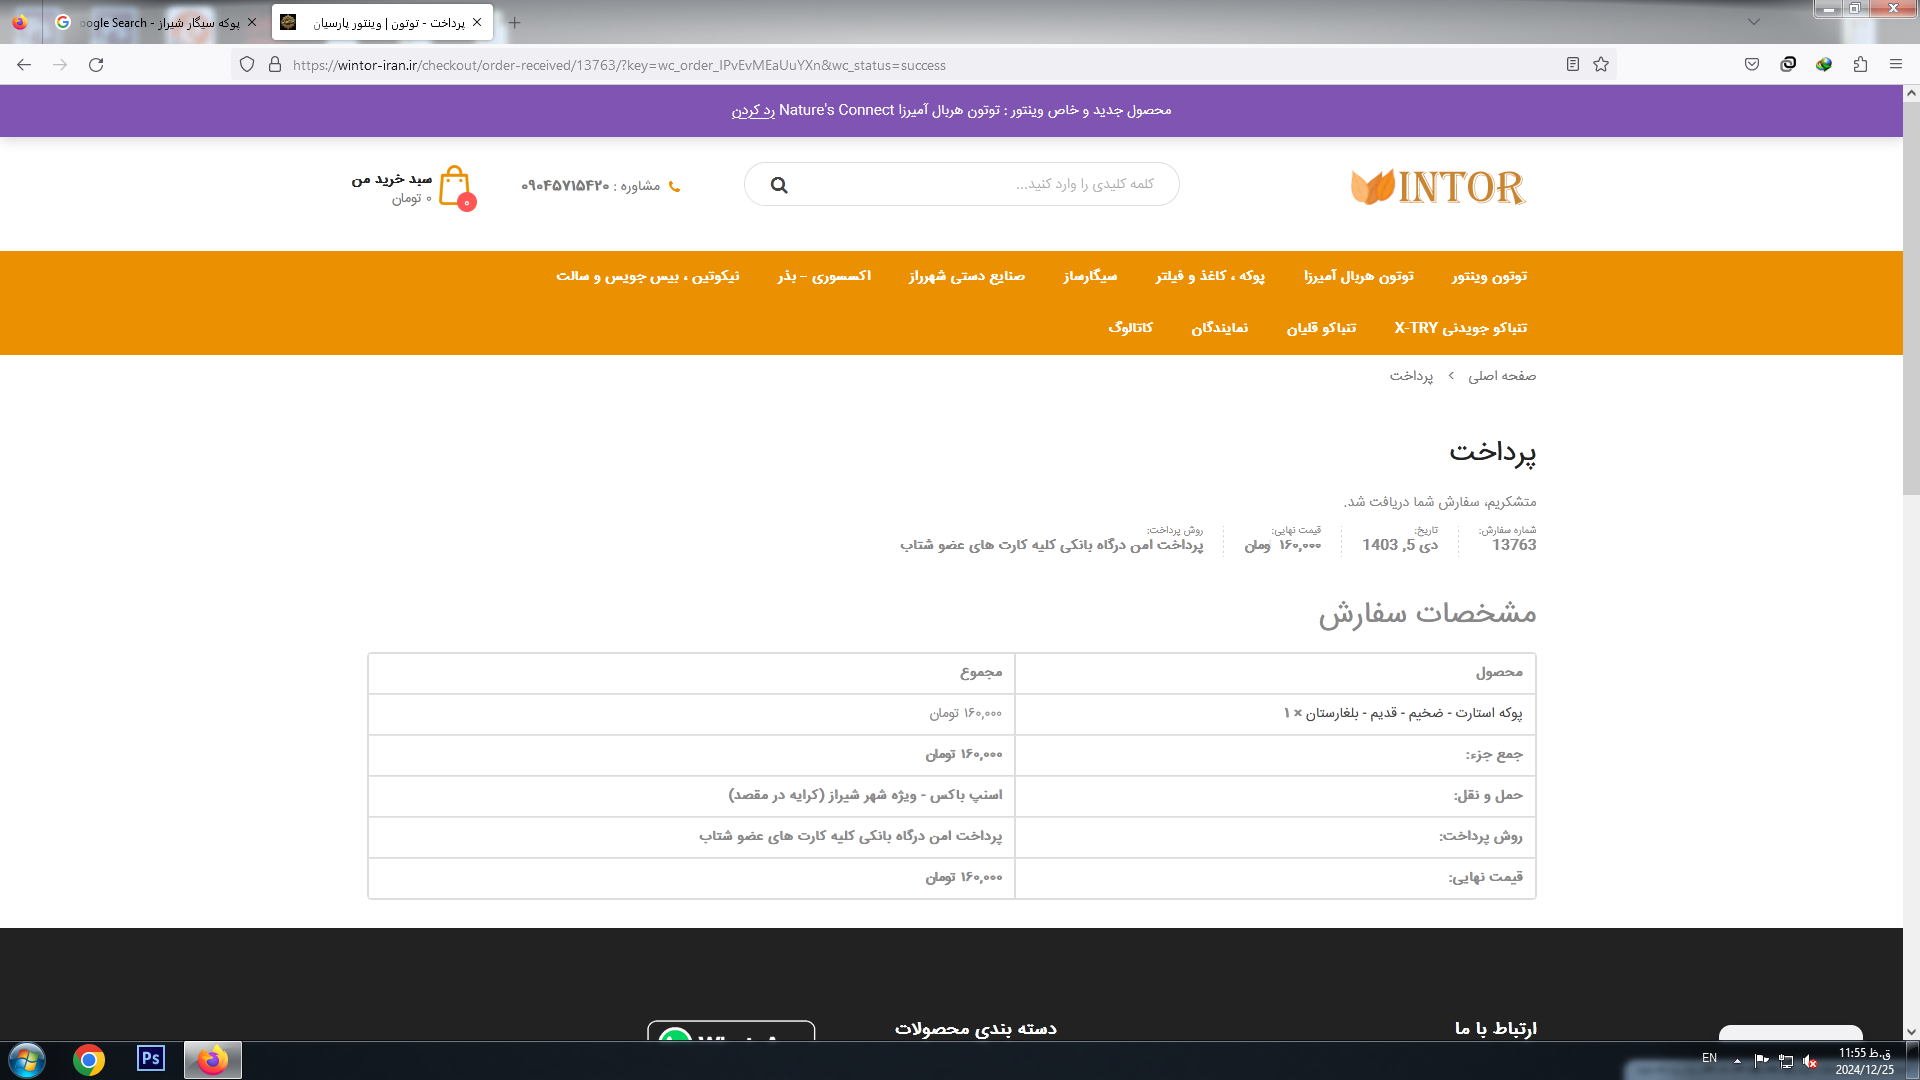This screenshot has height=1080, width=1920.
Task: Show hidden system tray icons arrow
Action: pyautogui.click(x=1737, y=1060)
